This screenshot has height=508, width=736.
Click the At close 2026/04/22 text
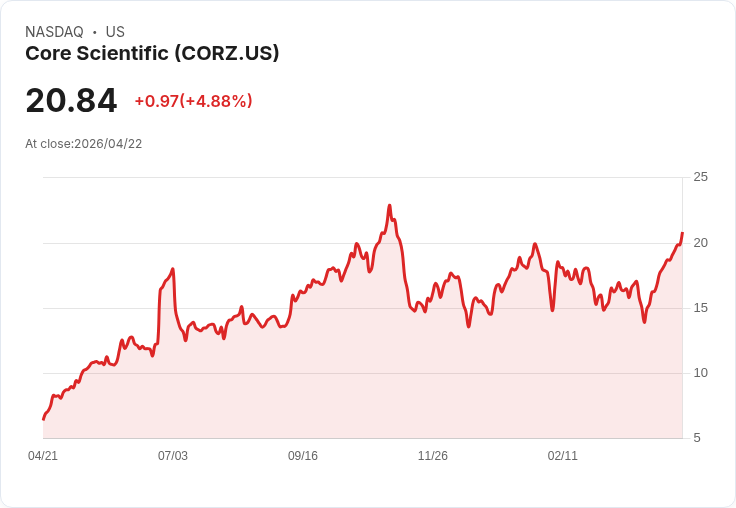point(84,144)
